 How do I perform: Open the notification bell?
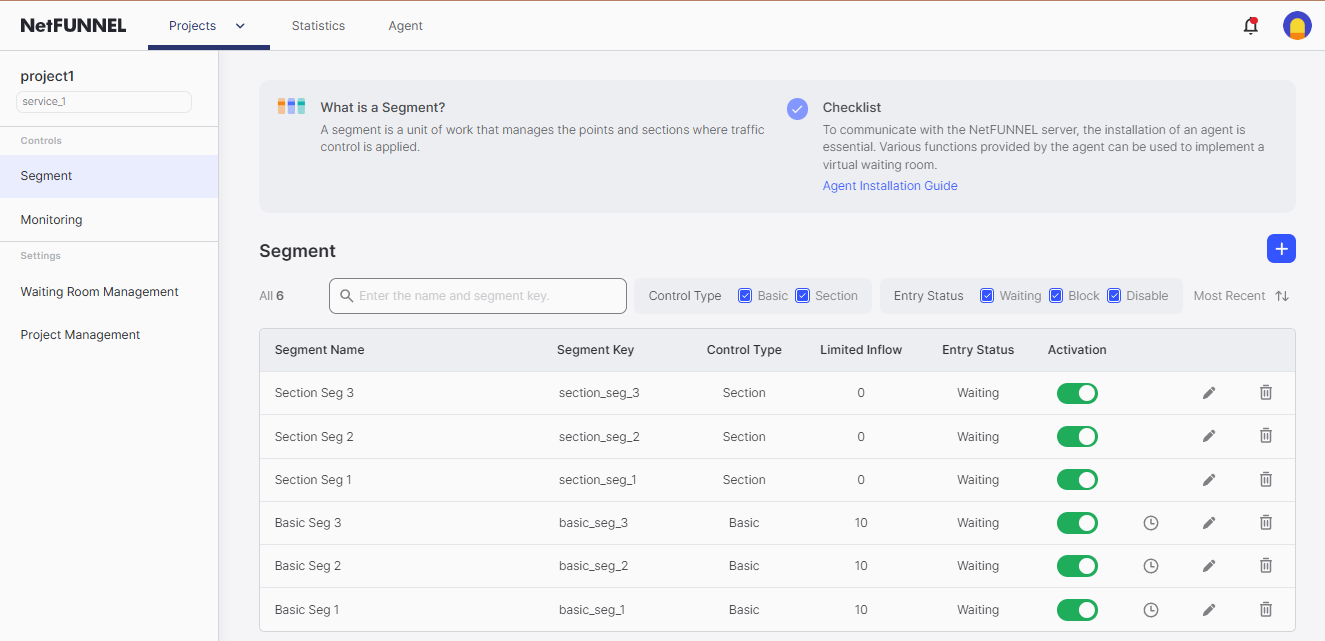(1250, 25)
